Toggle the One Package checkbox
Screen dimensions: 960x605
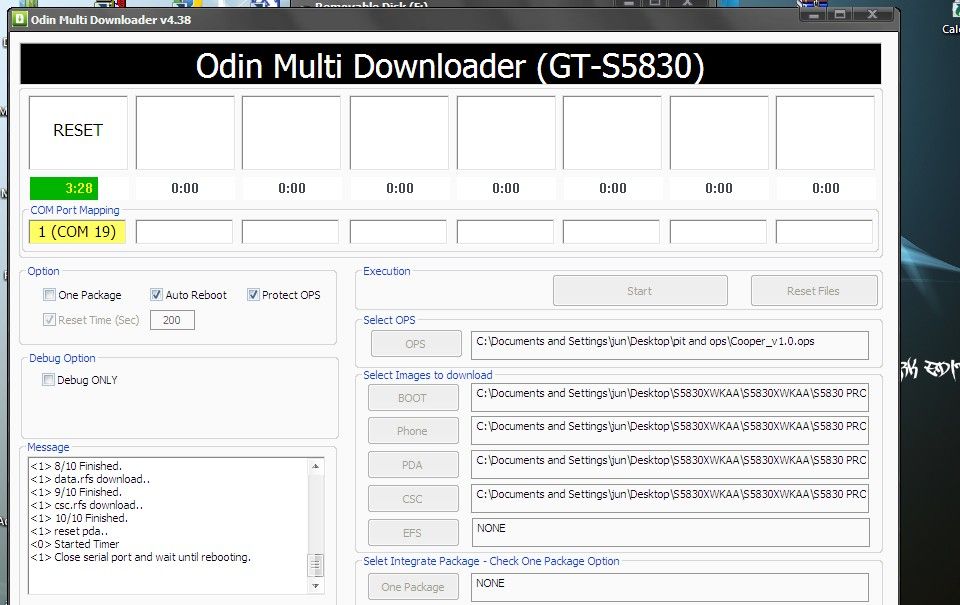[49, 295]
